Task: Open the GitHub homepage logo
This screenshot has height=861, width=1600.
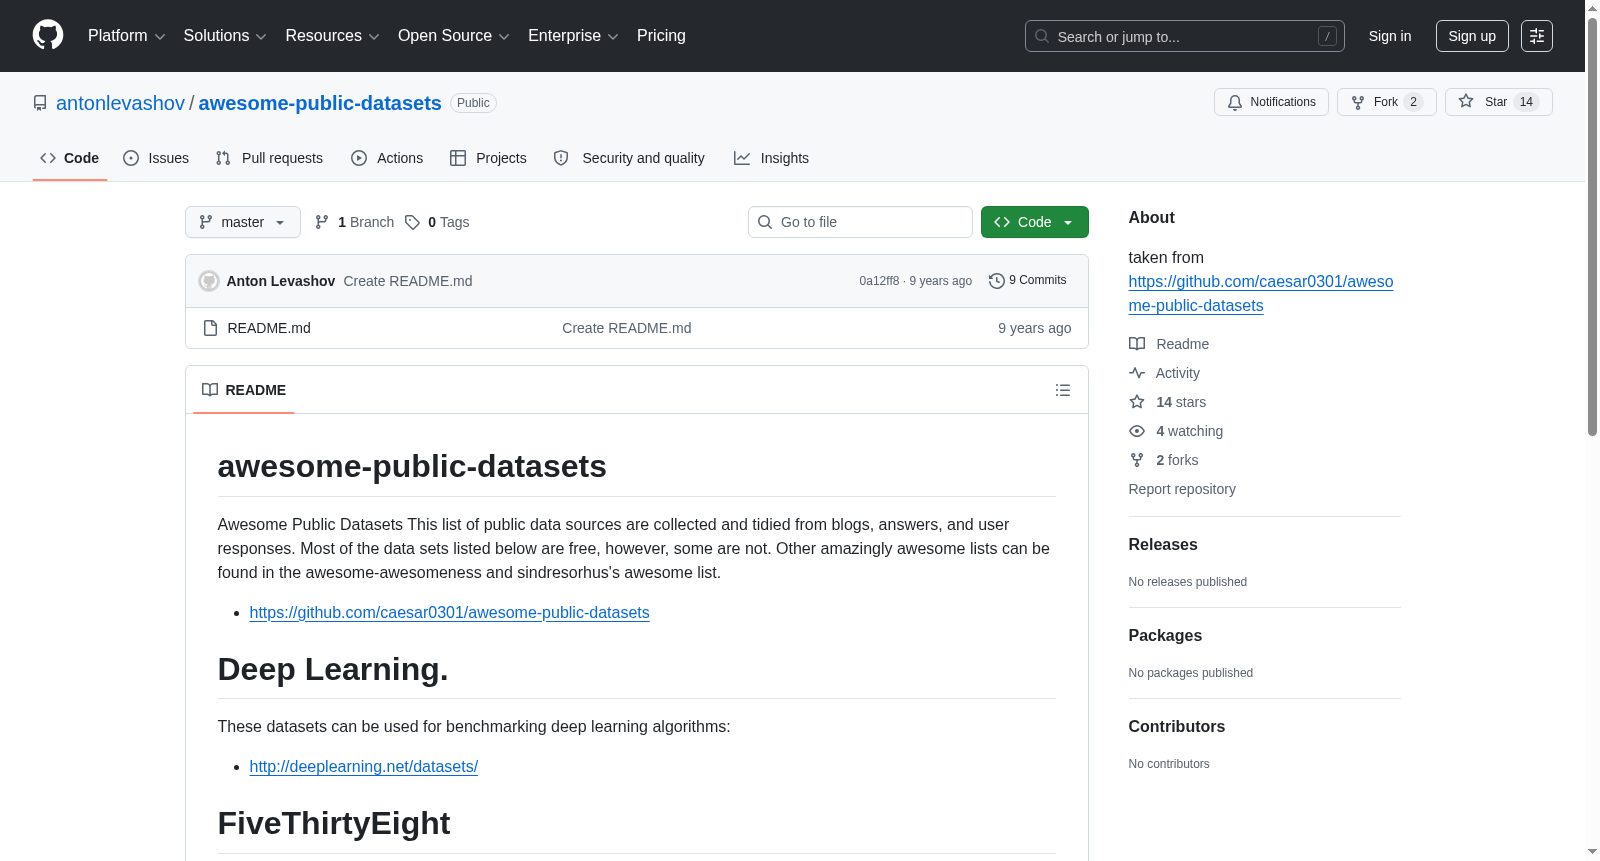Action: (x=48, y=35)
